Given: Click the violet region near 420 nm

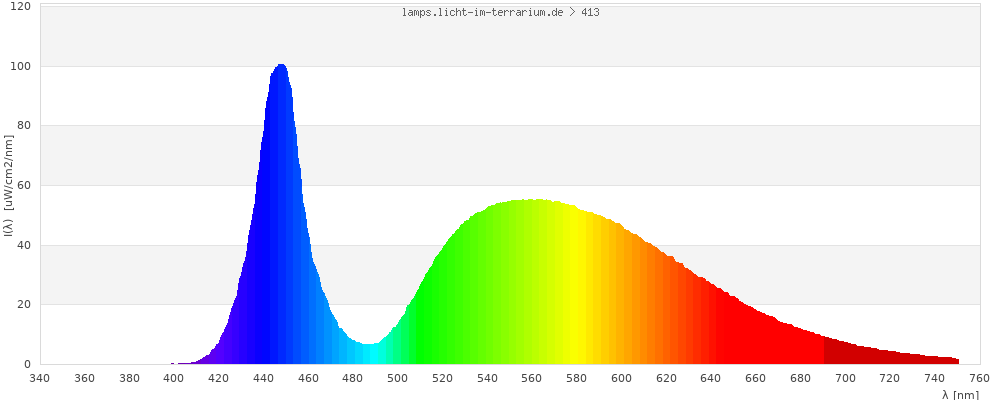Looking at the screenshot, I should click(x=220, y=352).
